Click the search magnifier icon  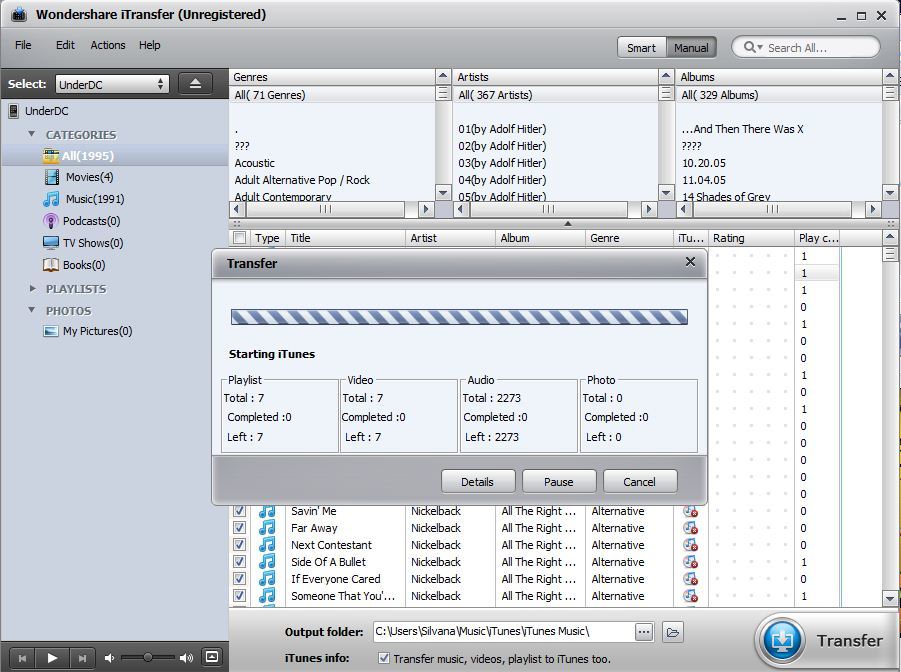click(749, 47)
